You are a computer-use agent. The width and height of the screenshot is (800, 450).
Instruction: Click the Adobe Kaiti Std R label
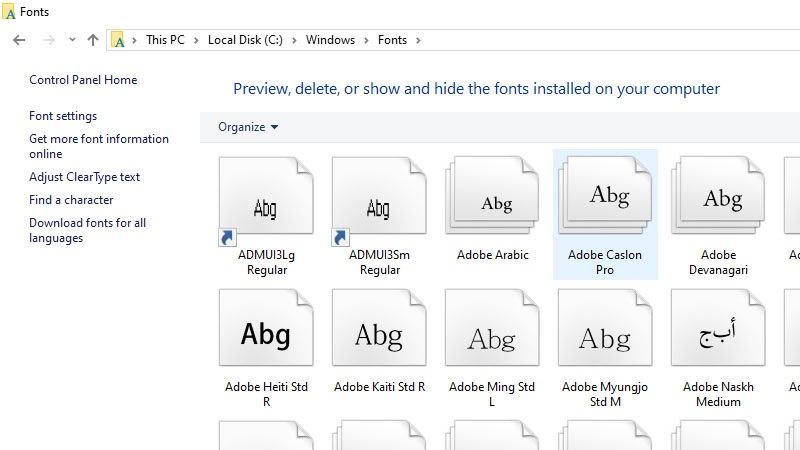coord(380,387)
